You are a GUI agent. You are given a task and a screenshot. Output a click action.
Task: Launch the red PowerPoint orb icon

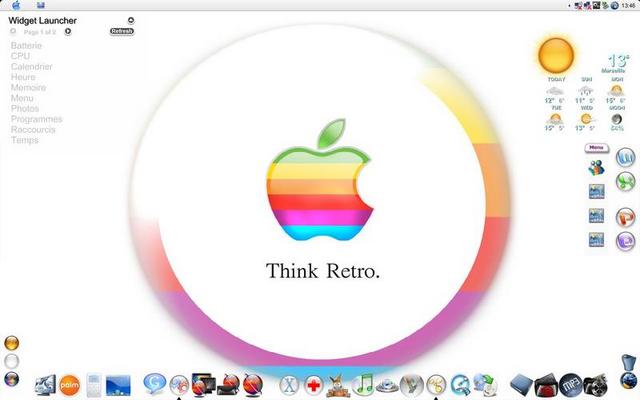[x=625, y=217]
